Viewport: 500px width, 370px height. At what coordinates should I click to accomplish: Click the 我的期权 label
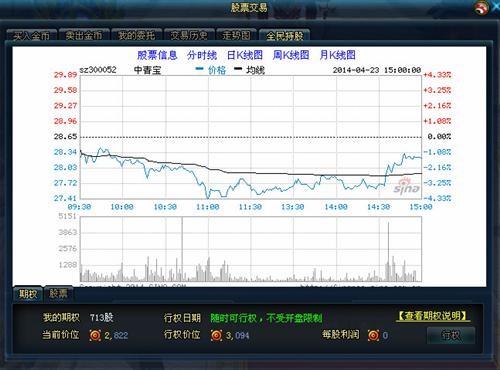[x=61, y=317]
